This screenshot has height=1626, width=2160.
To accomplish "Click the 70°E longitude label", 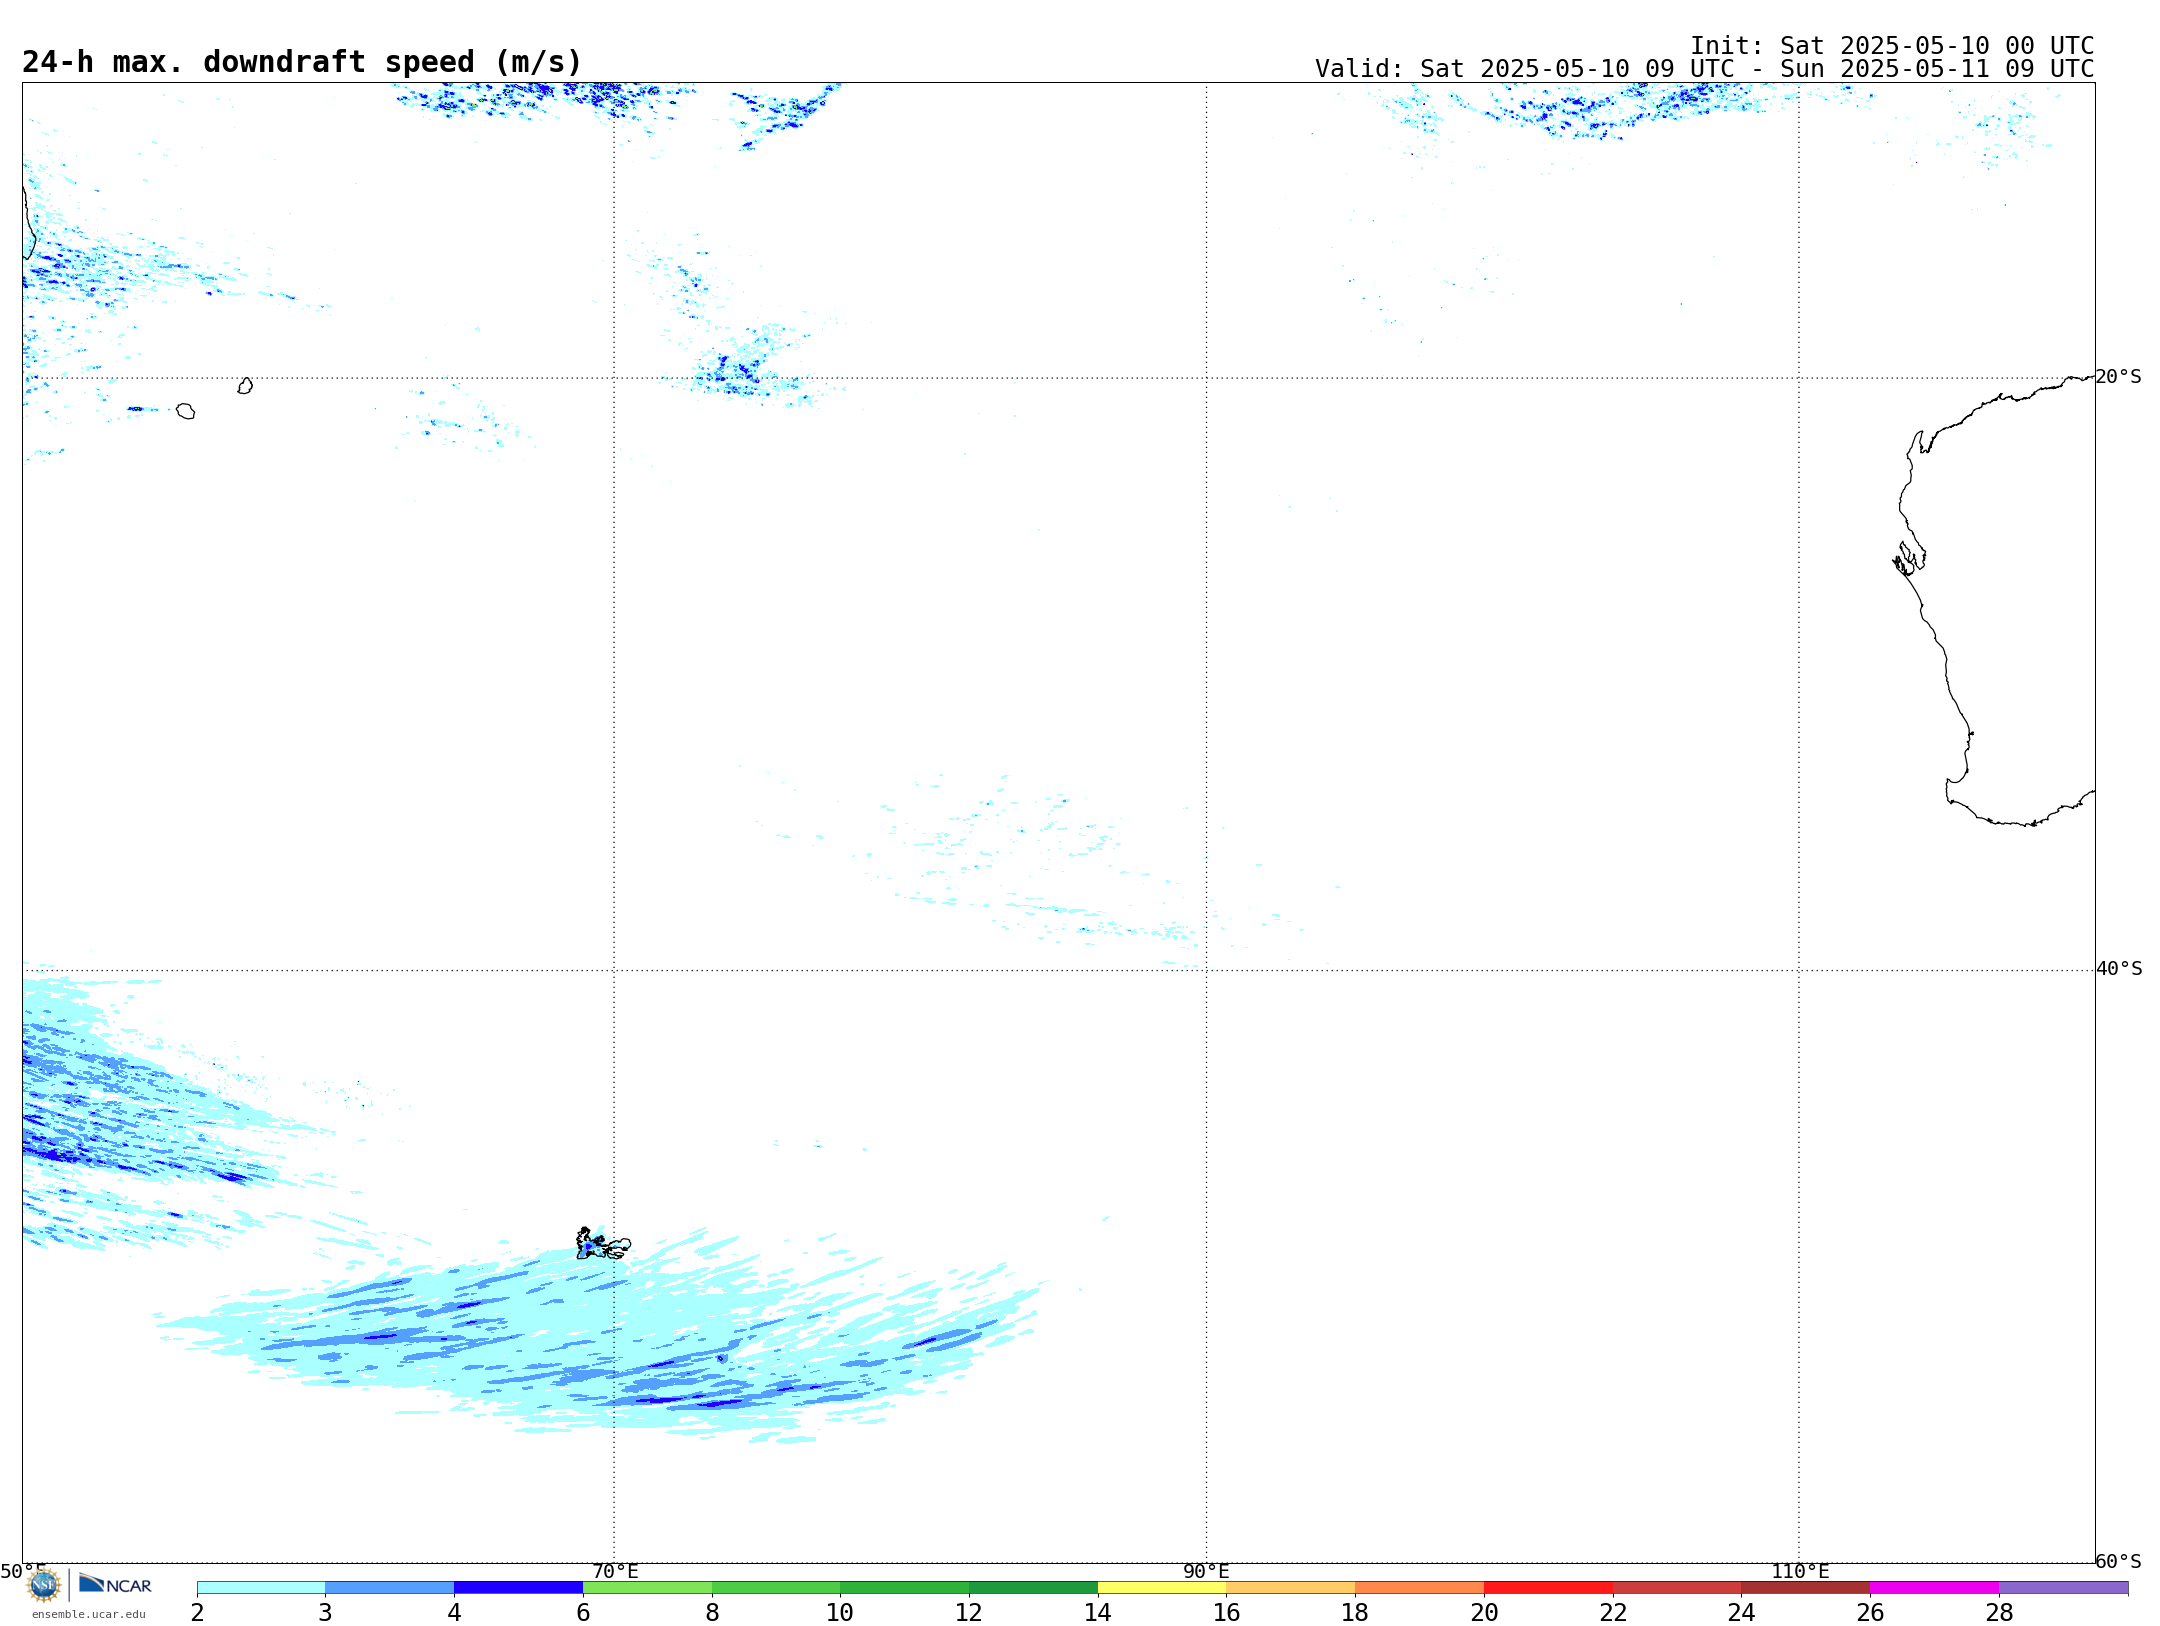I will coord(615,1572).
